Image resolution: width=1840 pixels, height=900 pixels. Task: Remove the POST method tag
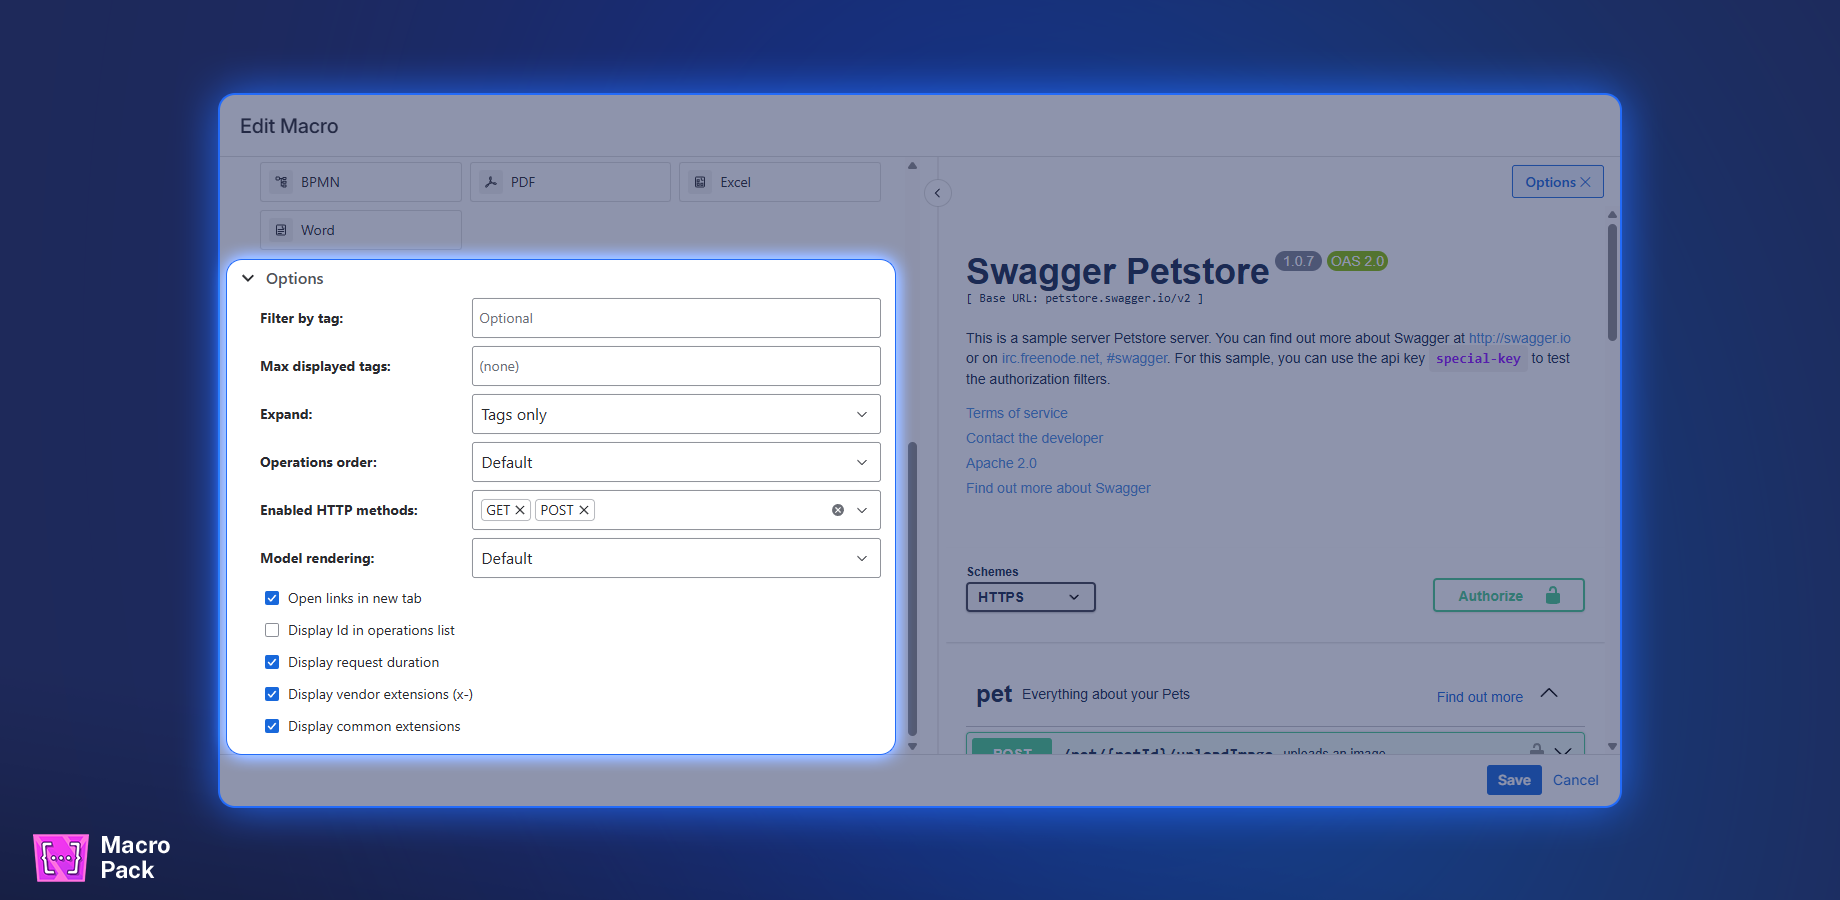(584, 510)
